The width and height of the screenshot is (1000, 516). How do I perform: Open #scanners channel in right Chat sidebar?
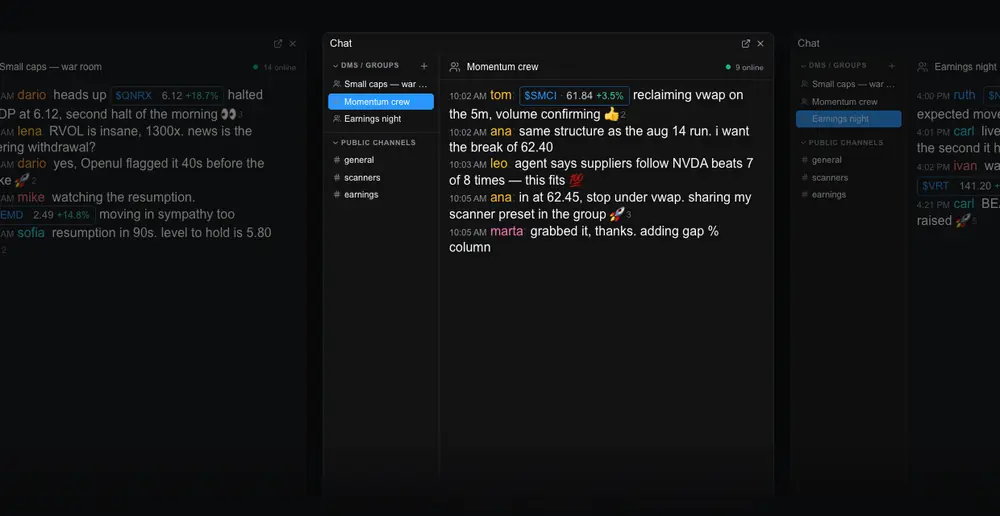point(849,177)
